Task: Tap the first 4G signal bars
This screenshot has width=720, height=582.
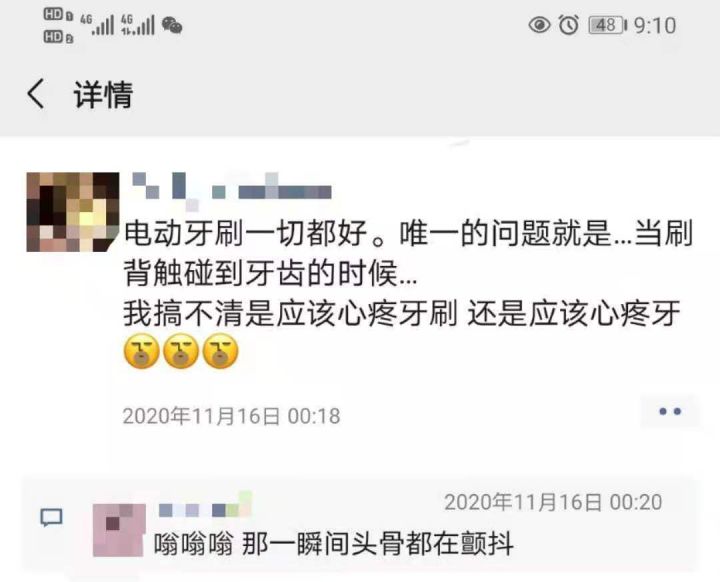Action: [x=97, y=25]
